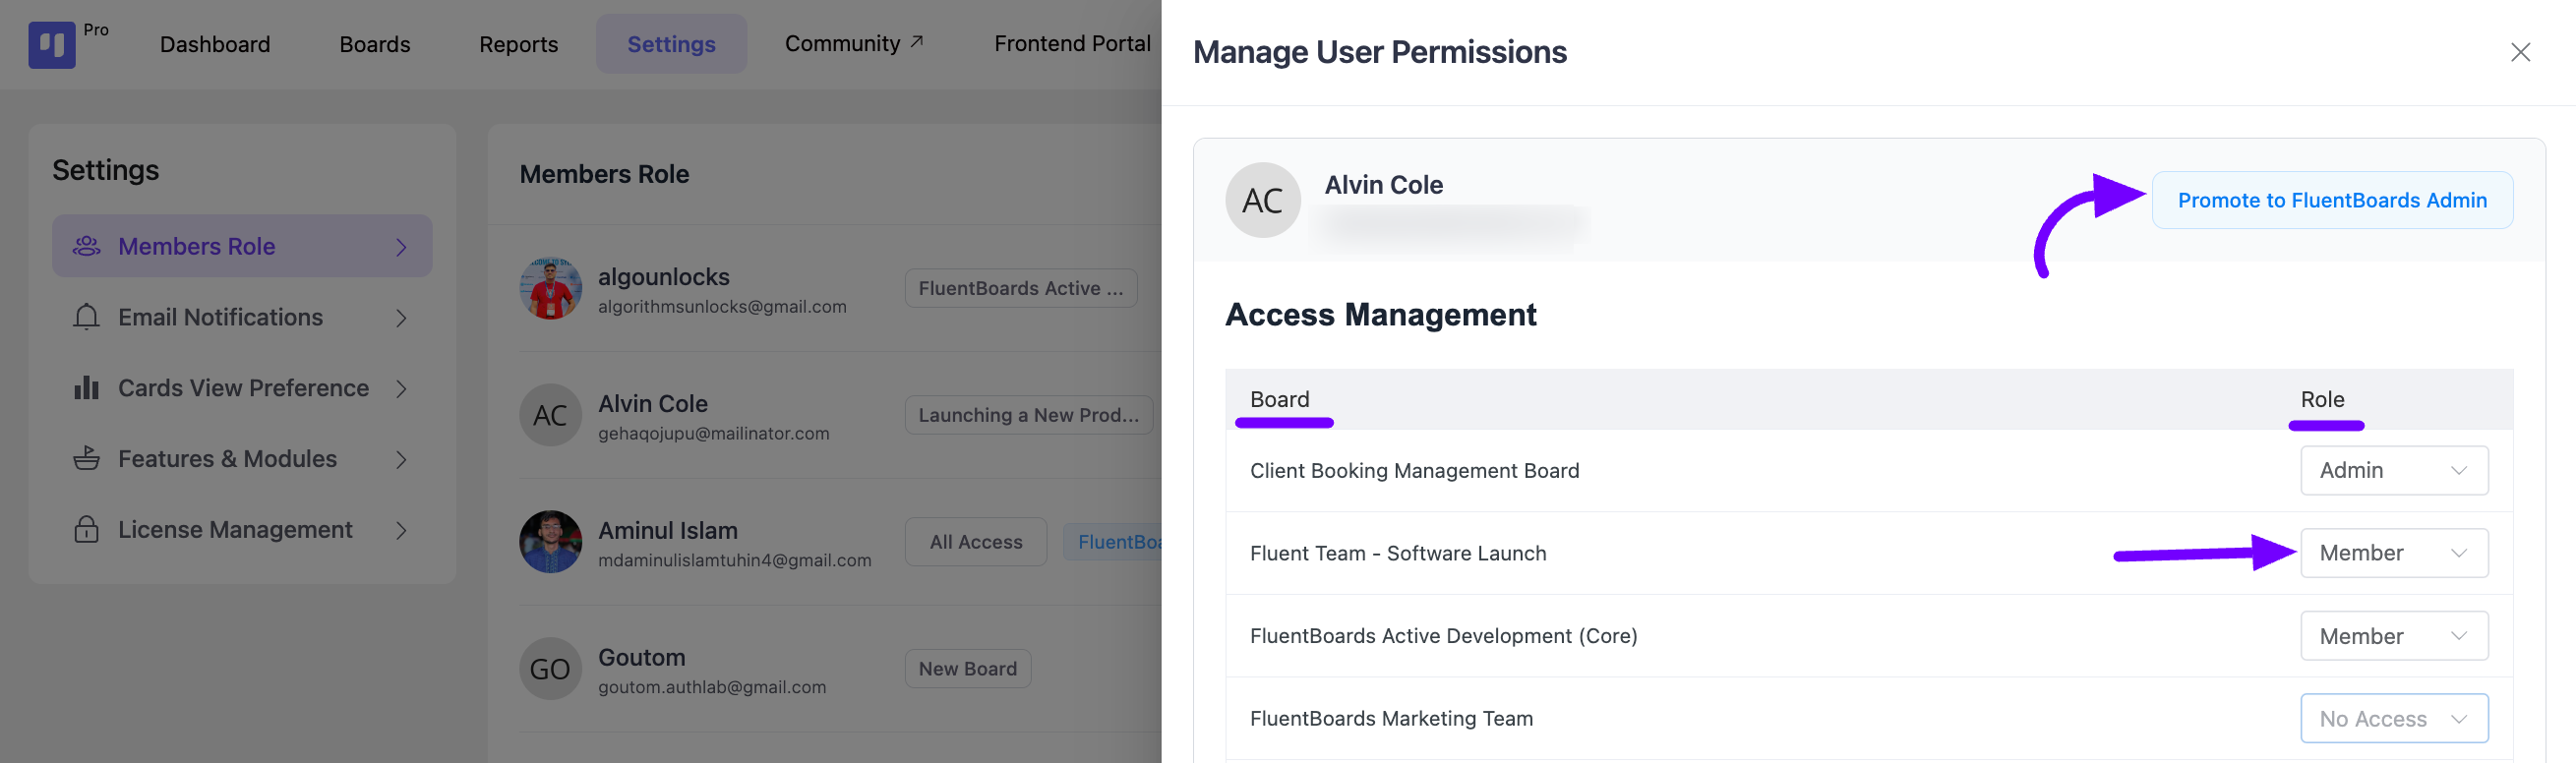This screenshot has height=763, width=2576.
Task: Click algorithmsunlocks@gmail.com email
Action: [722, 307]
